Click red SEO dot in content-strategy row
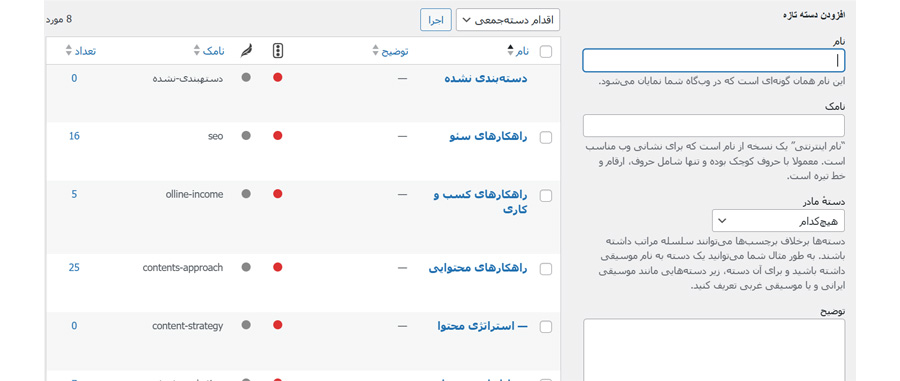 tap(278, 325)
